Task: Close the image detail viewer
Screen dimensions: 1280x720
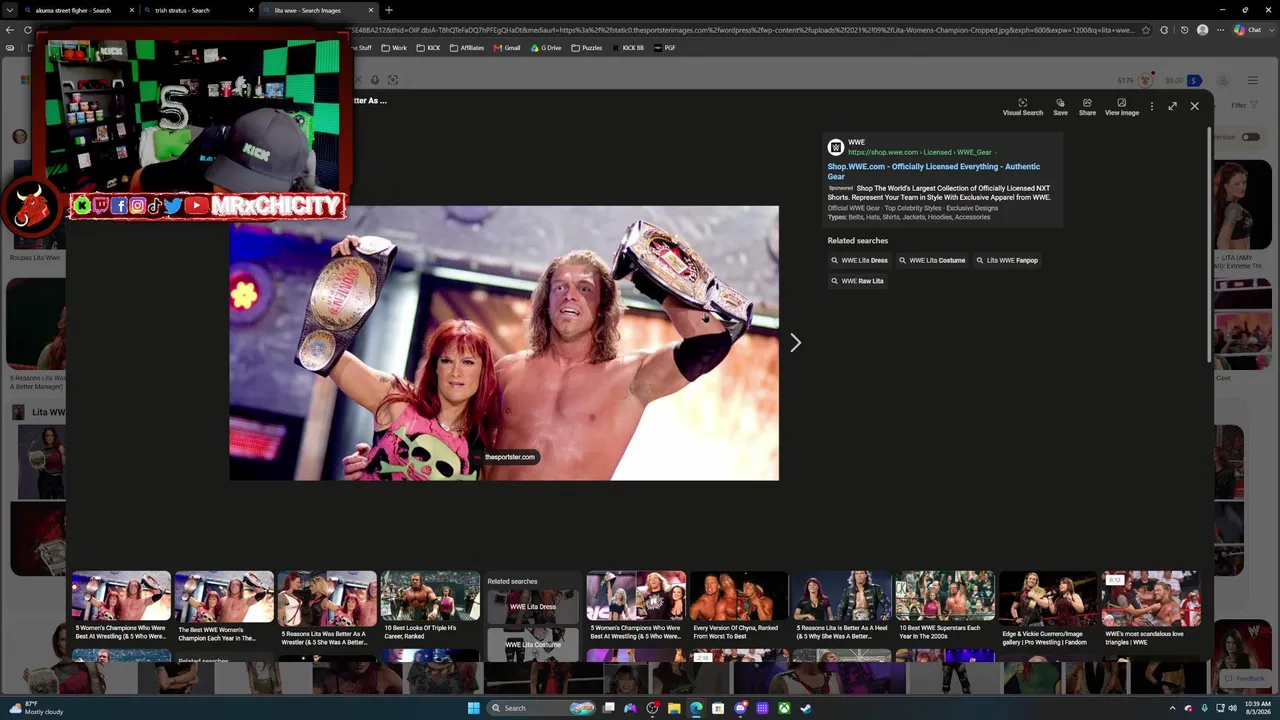Action: tap(1194, 106)
